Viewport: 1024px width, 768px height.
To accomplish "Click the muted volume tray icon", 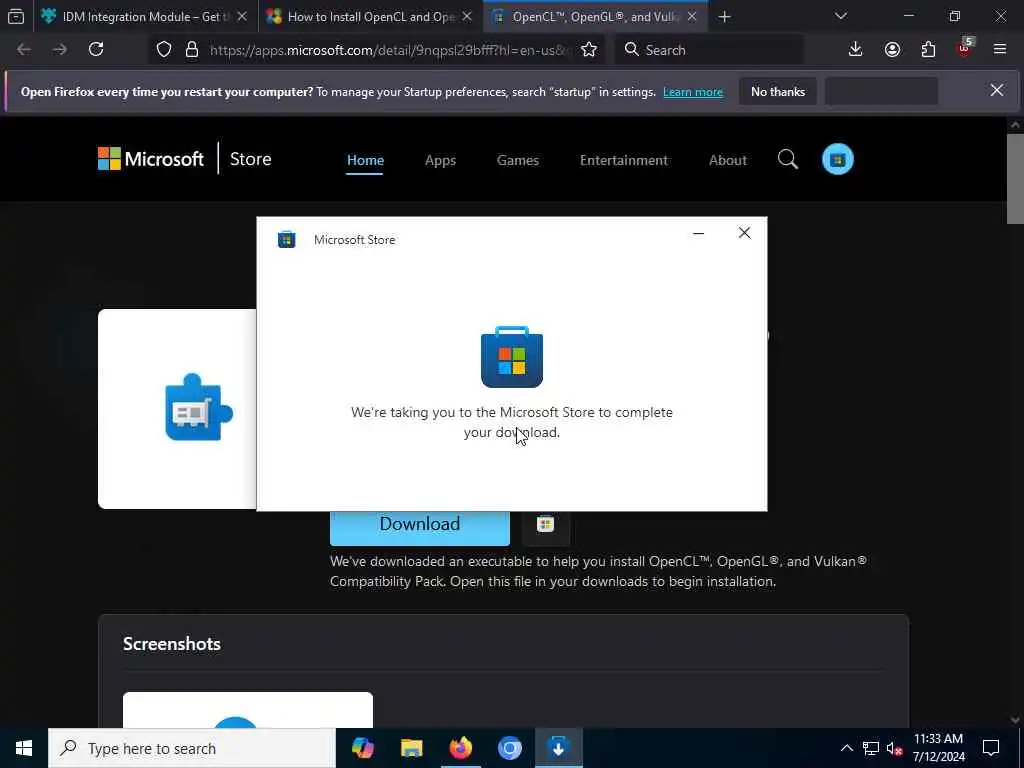I will pos(894,748).
